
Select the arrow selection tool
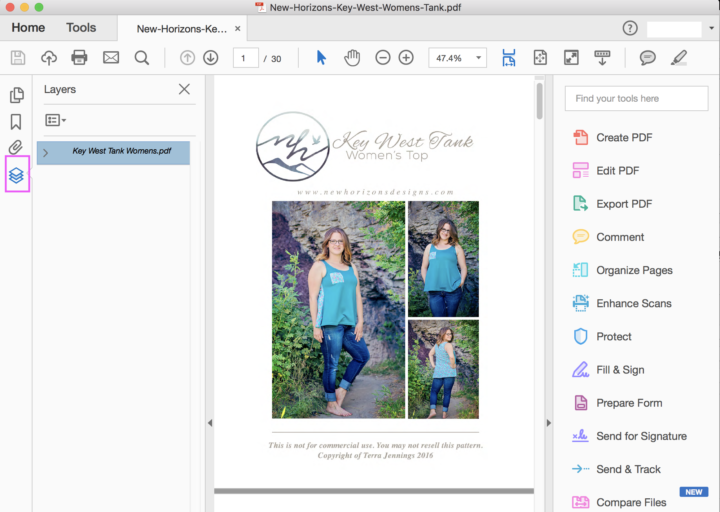321,57
